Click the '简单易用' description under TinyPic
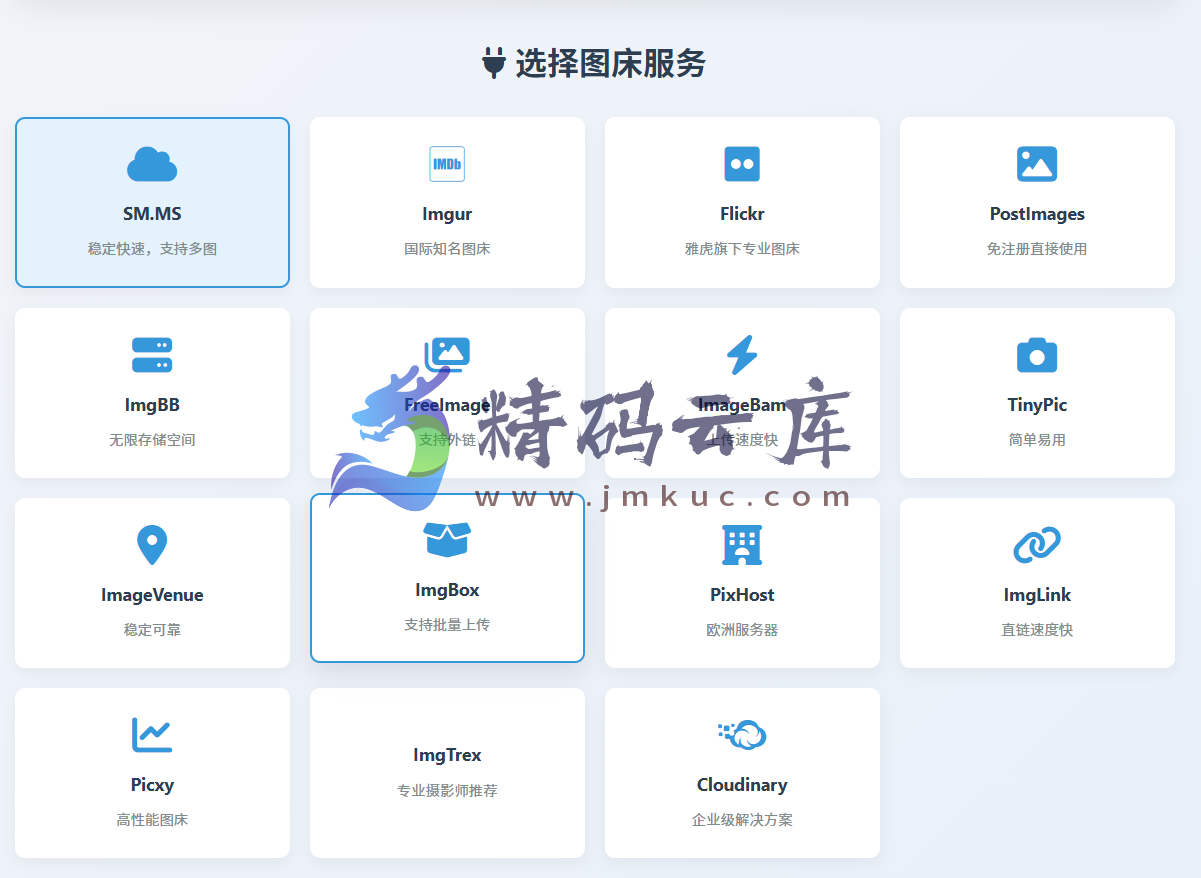Screen dimensions: 1201x878 click(1037, 440)
